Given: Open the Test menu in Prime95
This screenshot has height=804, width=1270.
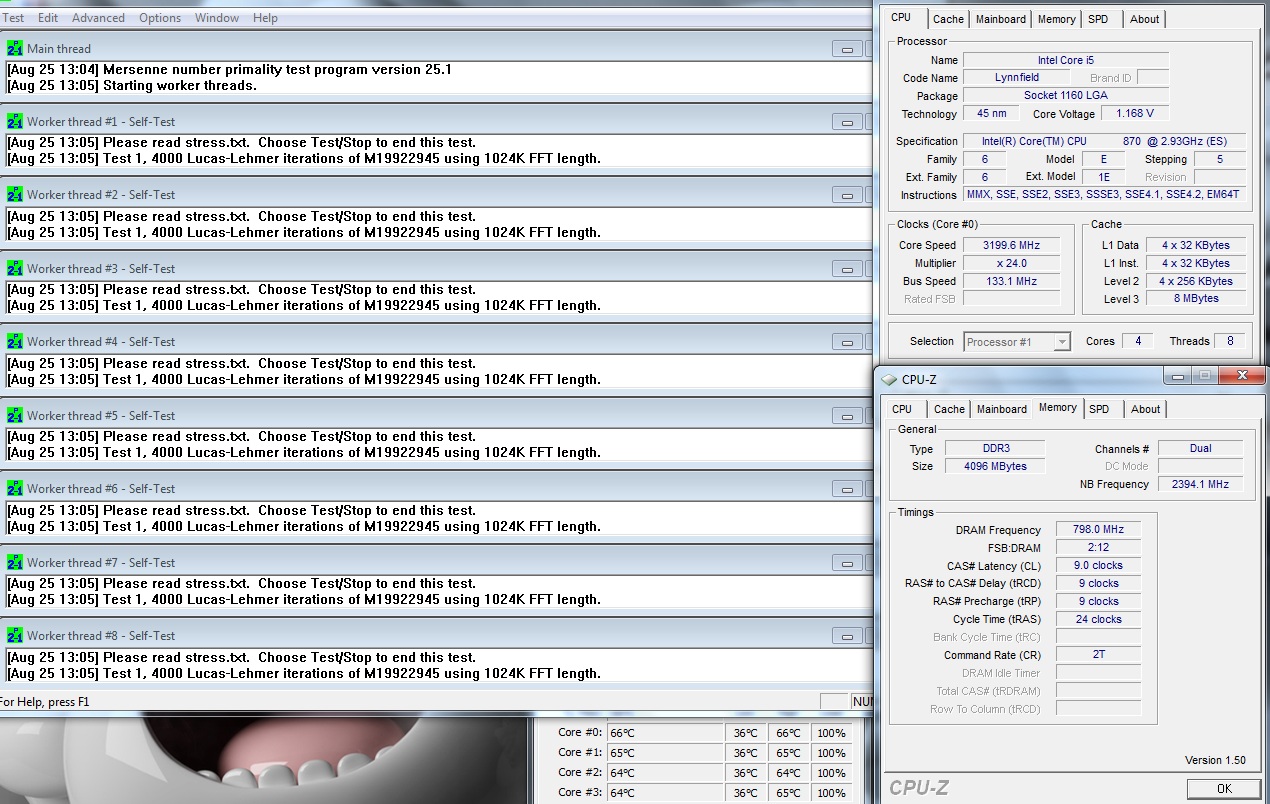Looking at the screenshot, I should click(12, 18).
